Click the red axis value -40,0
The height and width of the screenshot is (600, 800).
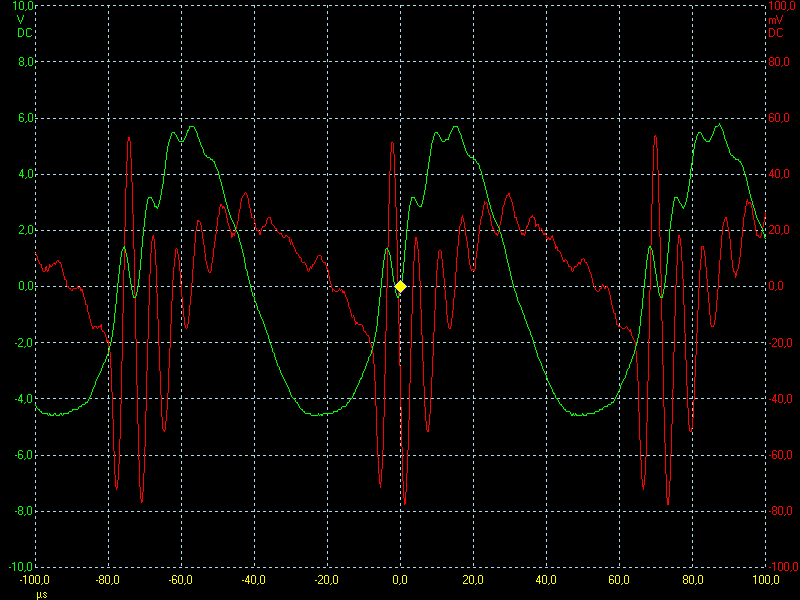(780, 399)
